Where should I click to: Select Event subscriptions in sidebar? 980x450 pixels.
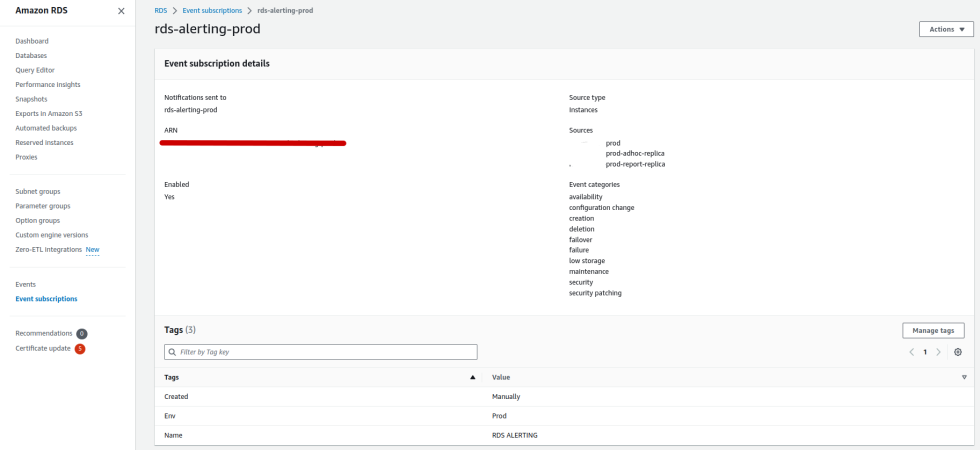[x=47, y=299]
